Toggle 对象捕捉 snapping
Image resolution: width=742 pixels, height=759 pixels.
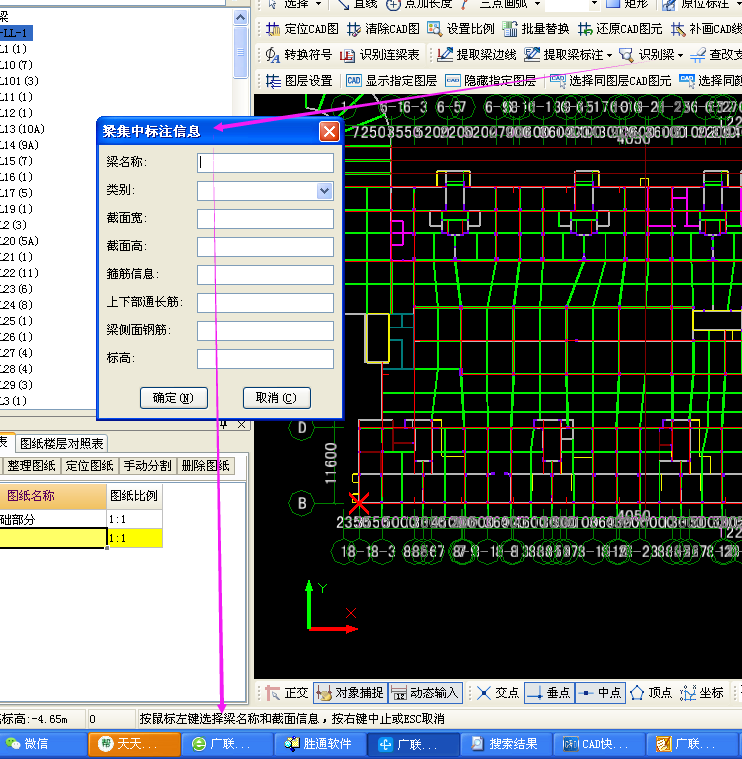click(351, 693)
